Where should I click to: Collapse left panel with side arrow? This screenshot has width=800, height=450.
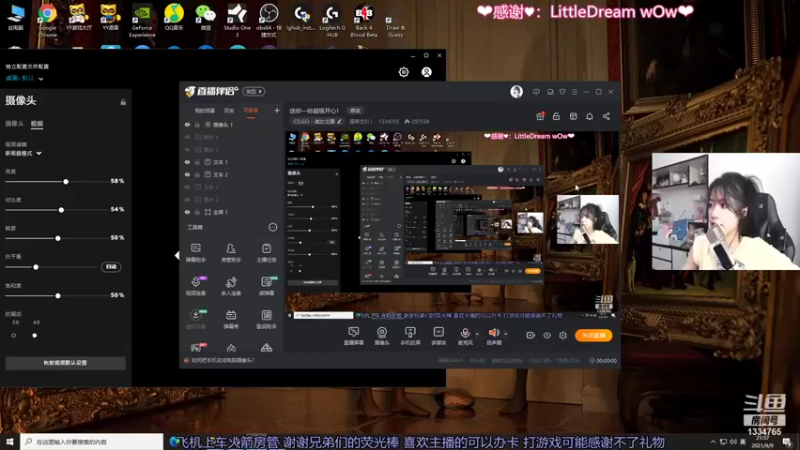(177, 255)
